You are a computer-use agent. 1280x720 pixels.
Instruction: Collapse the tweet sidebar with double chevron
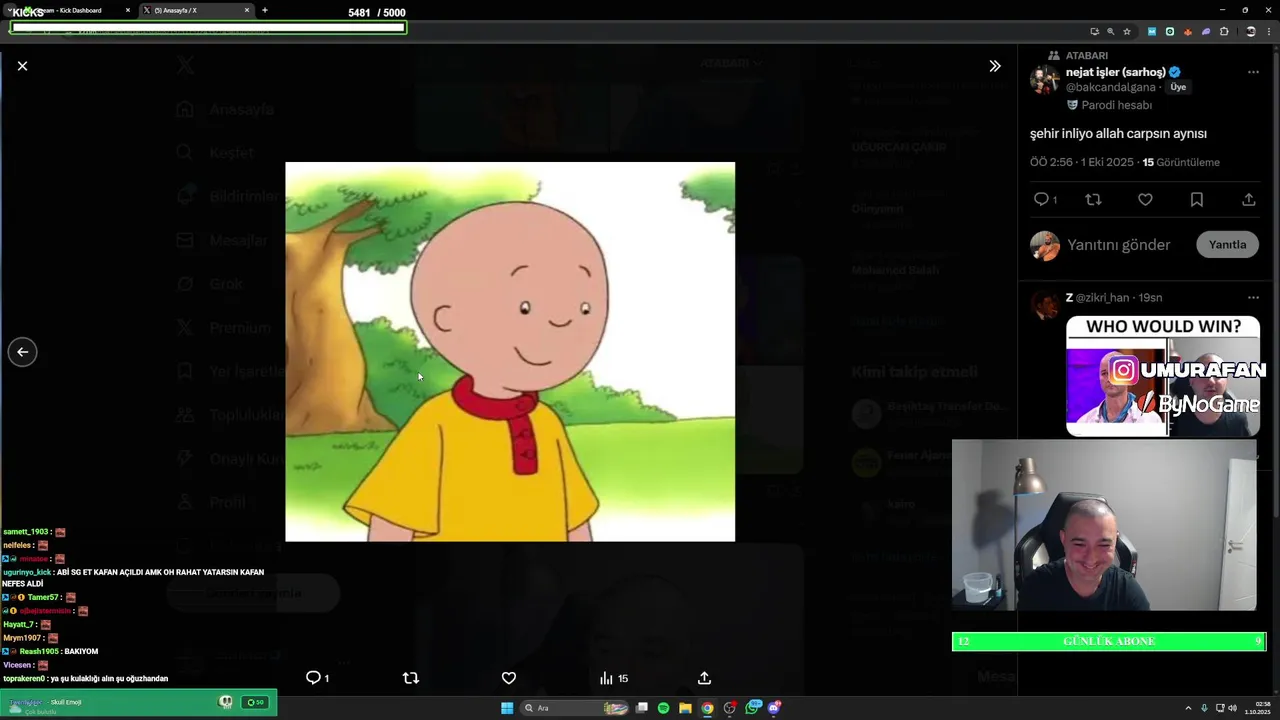(994, 66)
